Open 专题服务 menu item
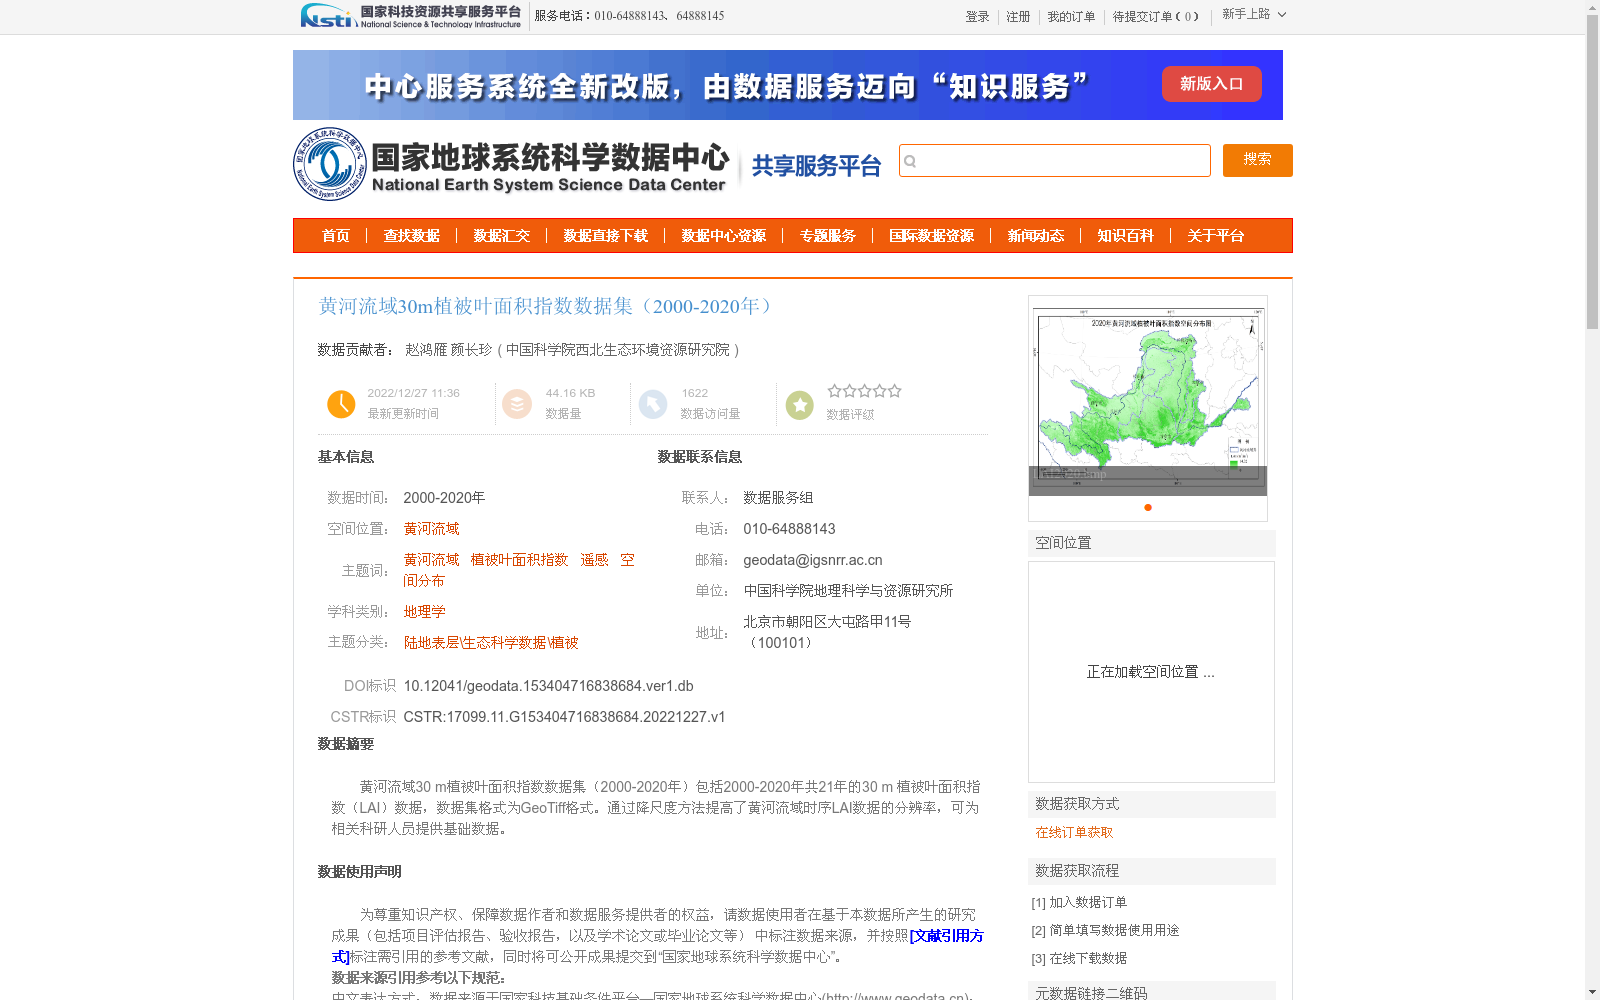 point(828,236)
